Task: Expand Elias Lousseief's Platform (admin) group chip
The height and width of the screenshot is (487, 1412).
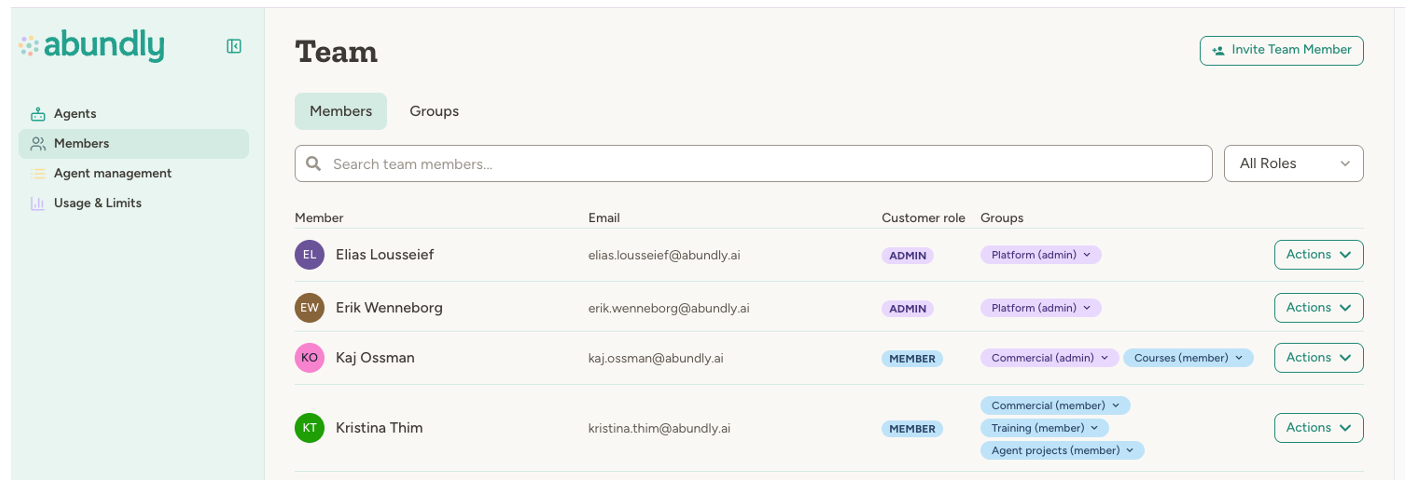Action: click(1041, 255)
